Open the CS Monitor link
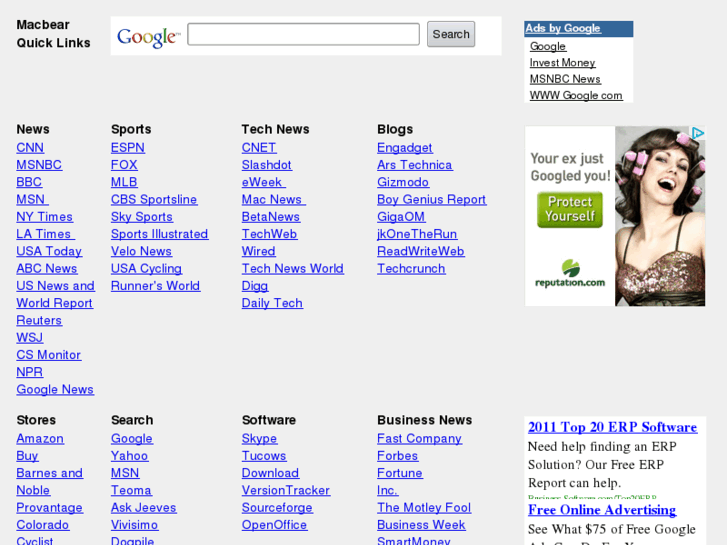 [x=49, y=354]
